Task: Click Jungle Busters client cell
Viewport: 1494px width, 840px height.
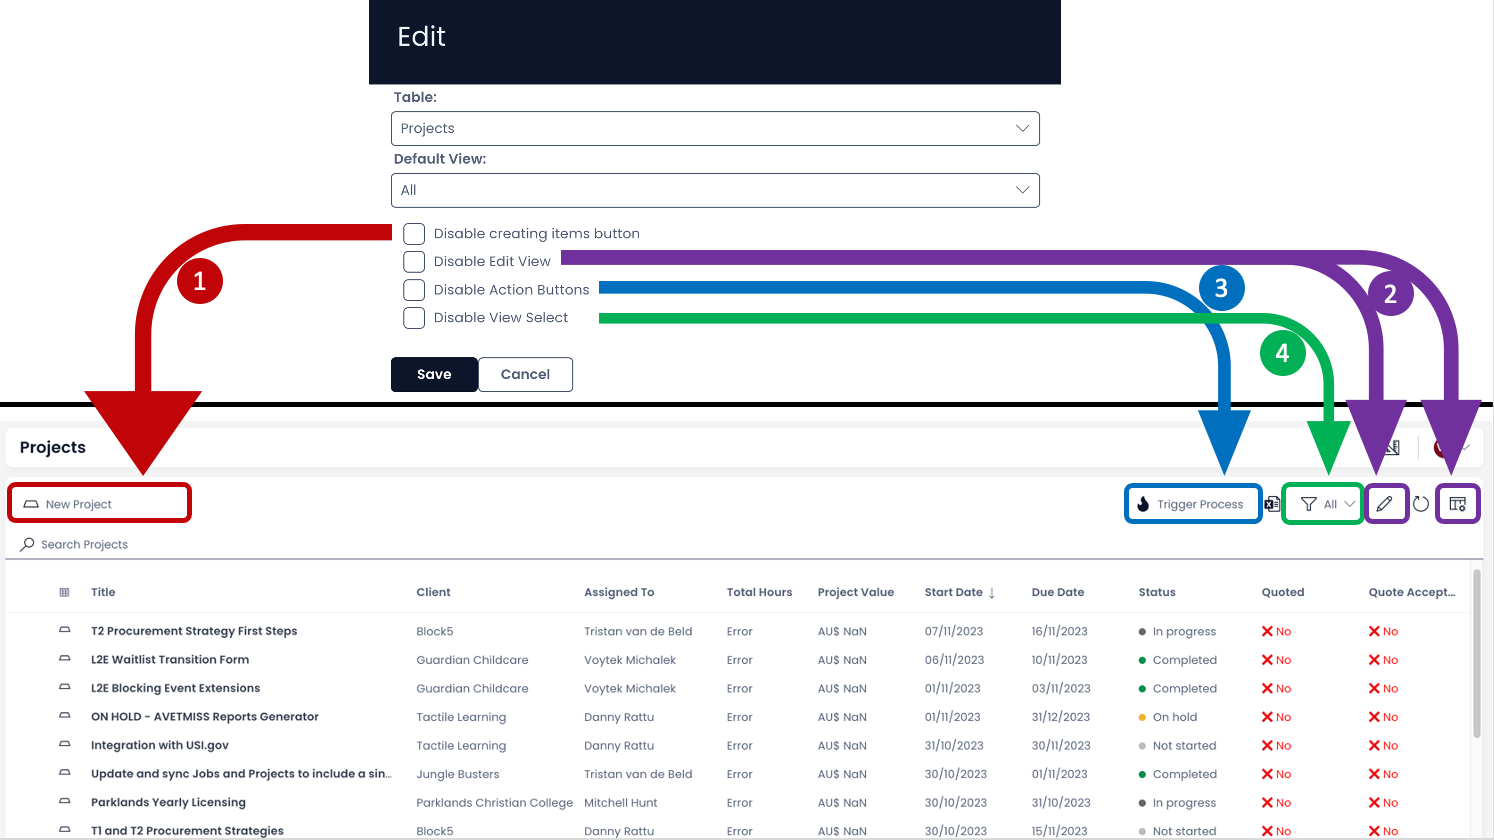Action: 457,774
